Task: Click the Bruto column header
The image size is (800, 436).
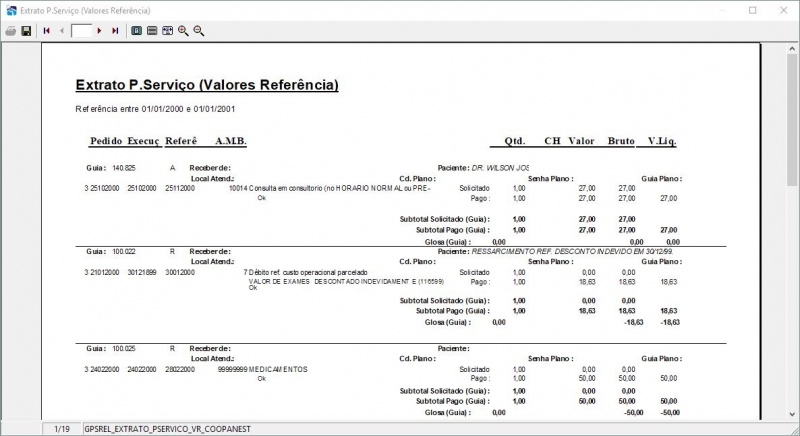Action: [x=621, y=141]
